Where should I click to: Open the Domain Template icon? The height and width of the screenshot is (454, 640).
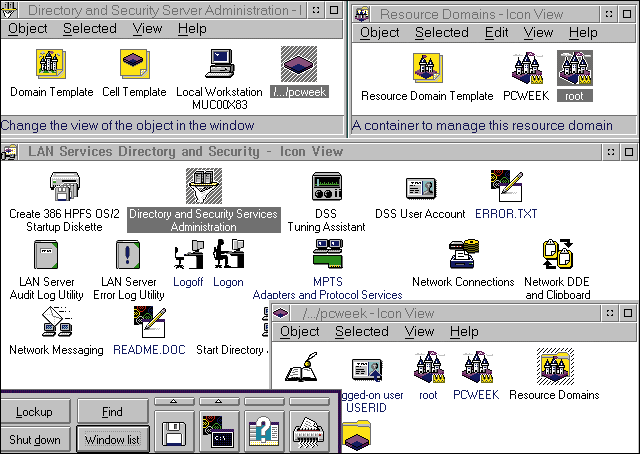click(51, 64)
